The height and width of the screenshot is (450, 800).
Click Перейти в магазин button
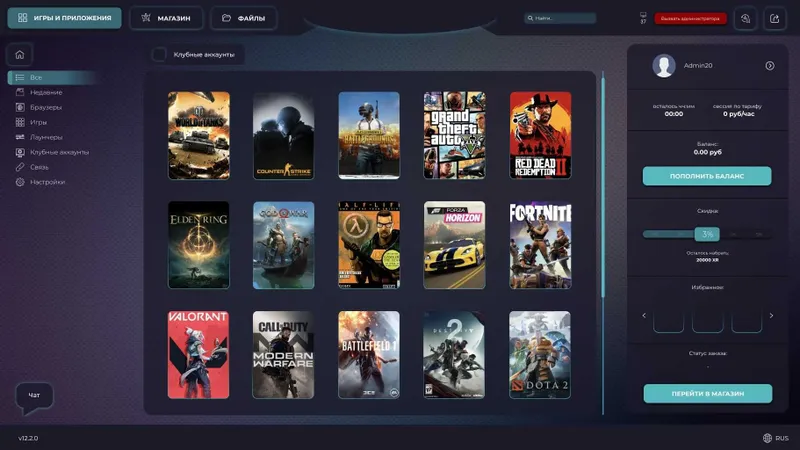(708, 393)
